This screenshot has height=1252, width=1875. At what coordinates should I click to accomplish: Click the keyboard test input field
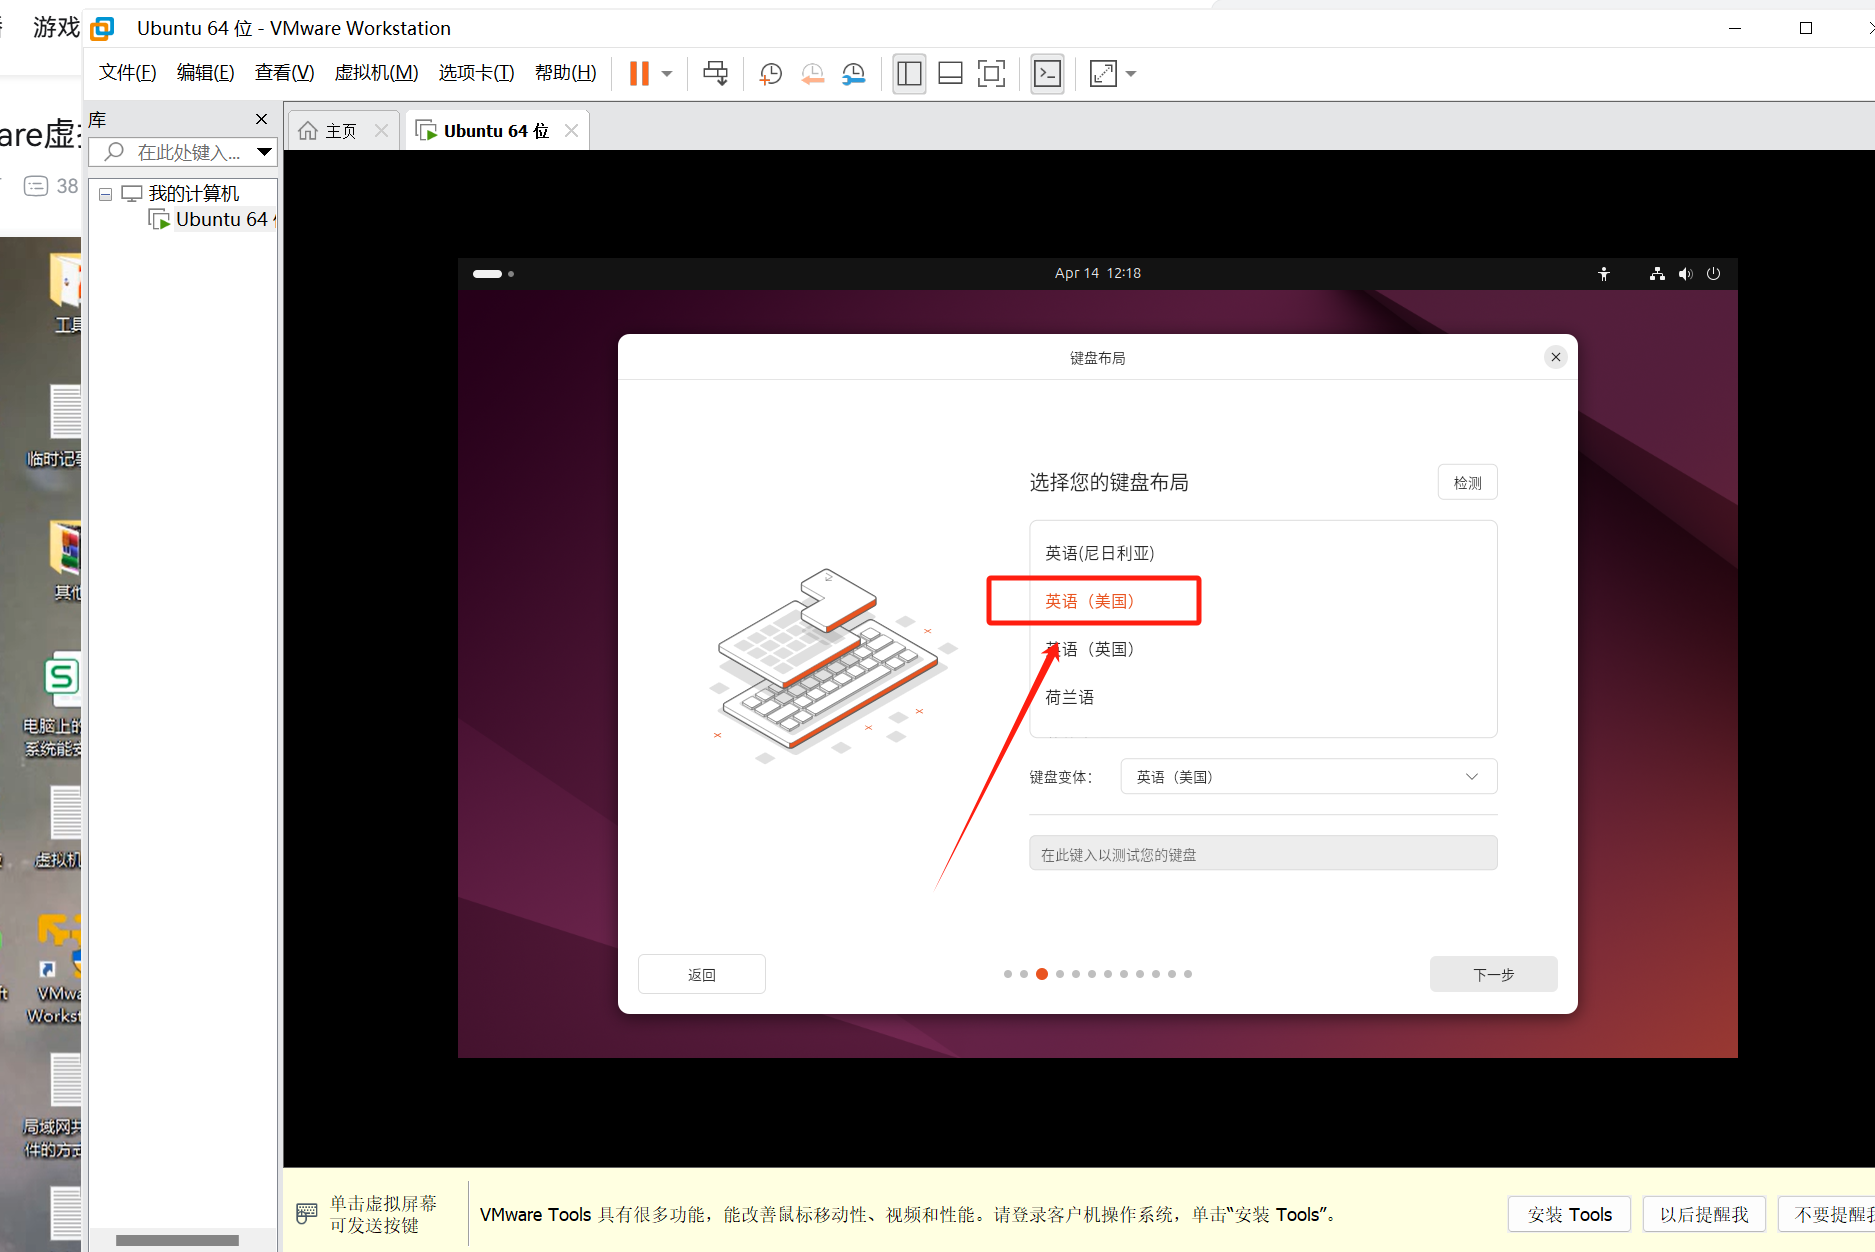1263,854
